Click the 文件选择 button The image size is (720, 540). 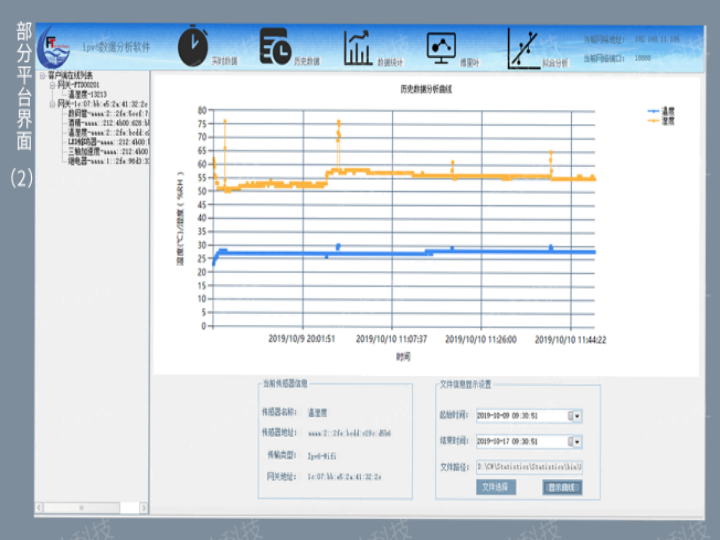496,487
